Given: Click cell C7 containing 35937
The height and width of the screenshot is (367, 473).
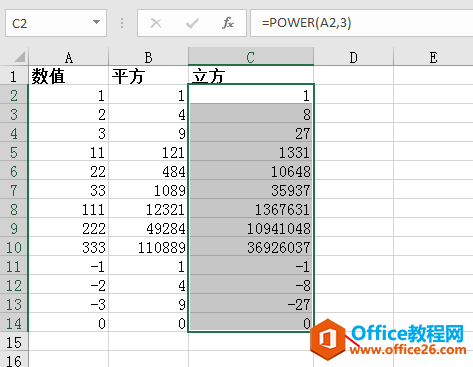Looking at the screenshot, I should pyautogui.click(x=251, y=189).
